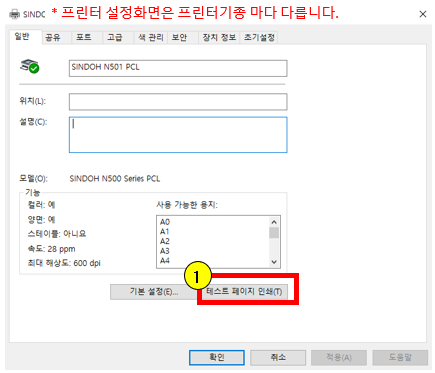Screen dimensions: 435x373
Task: Click 테스트 페이지 인쇄(T) button
Action: [x=244, y=292]
